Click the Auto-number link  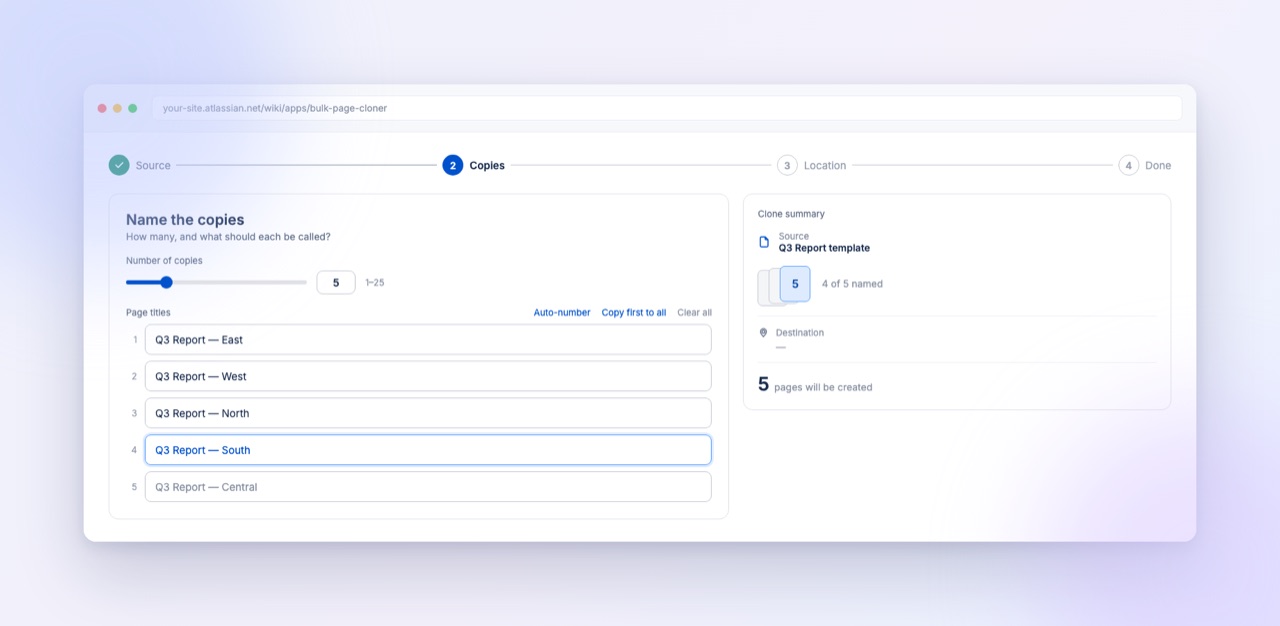(562, 313)
